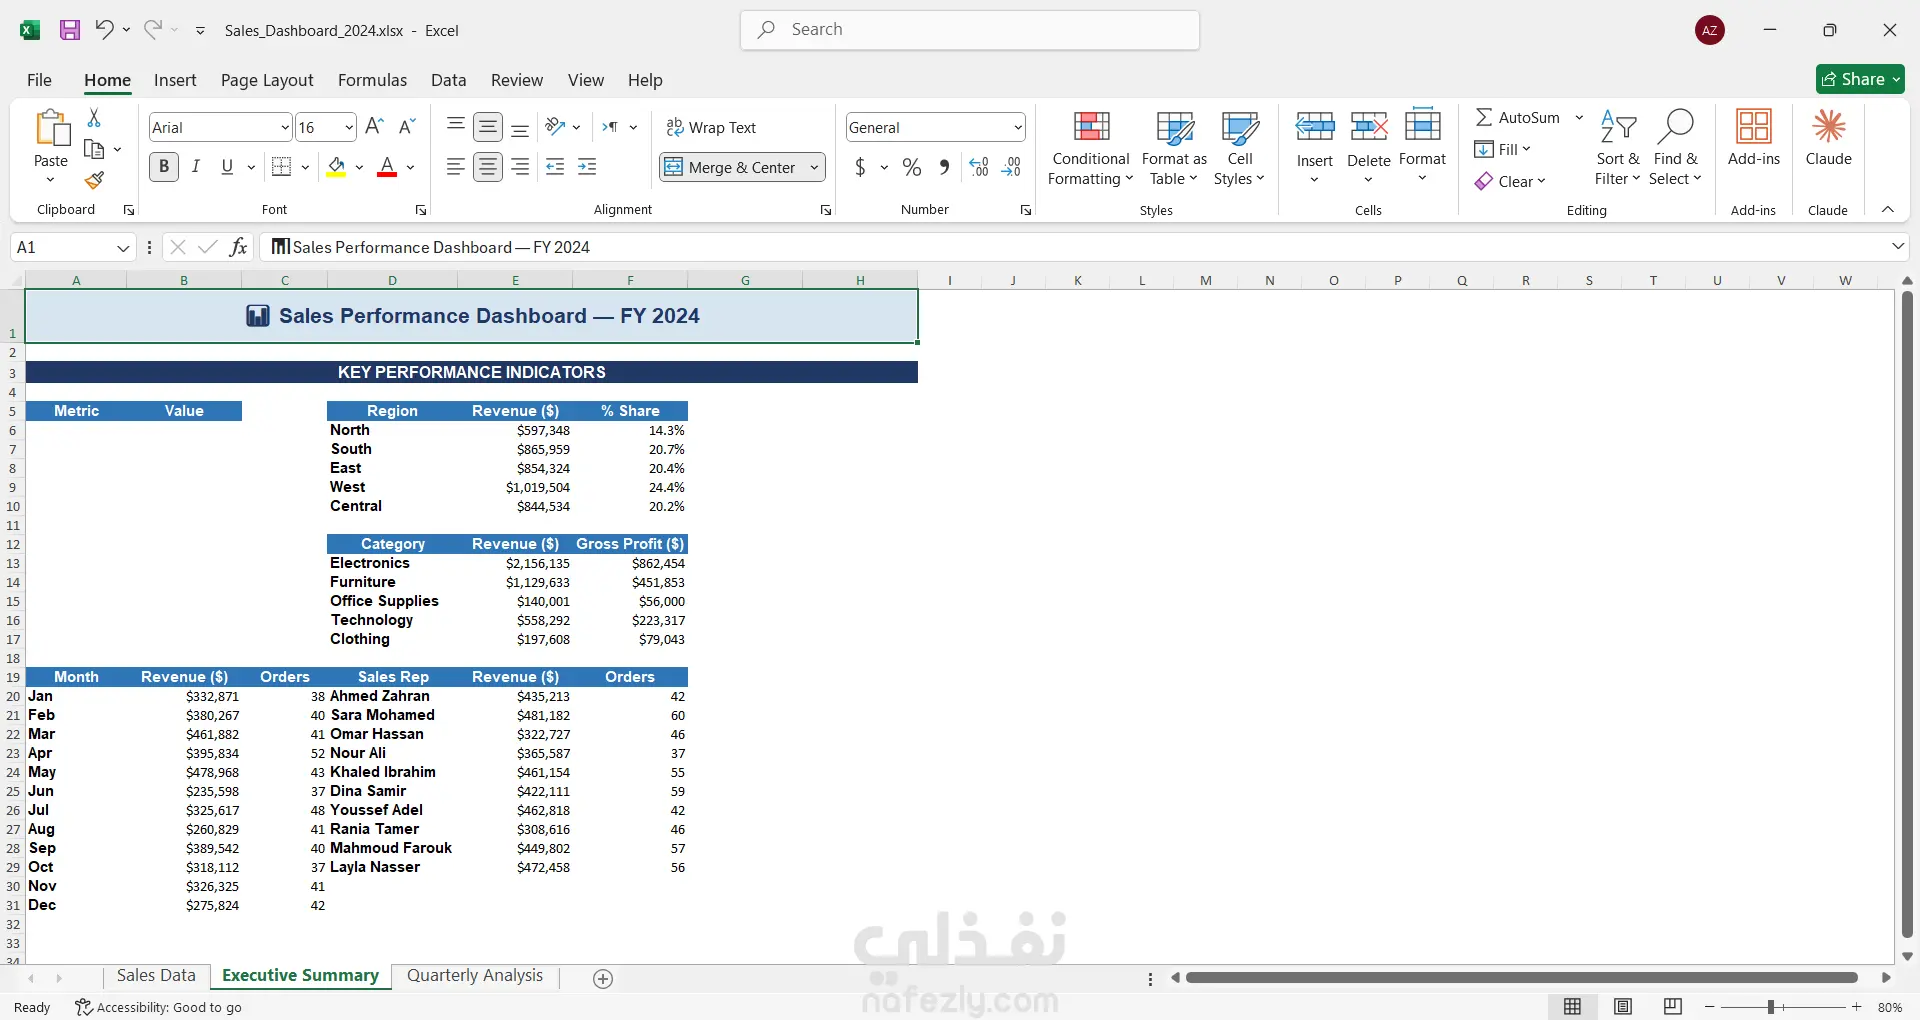Click the Copy icon in Clipboard group
The width and height of the screenshot is (1920, 1020).
(x=94, y=149)
